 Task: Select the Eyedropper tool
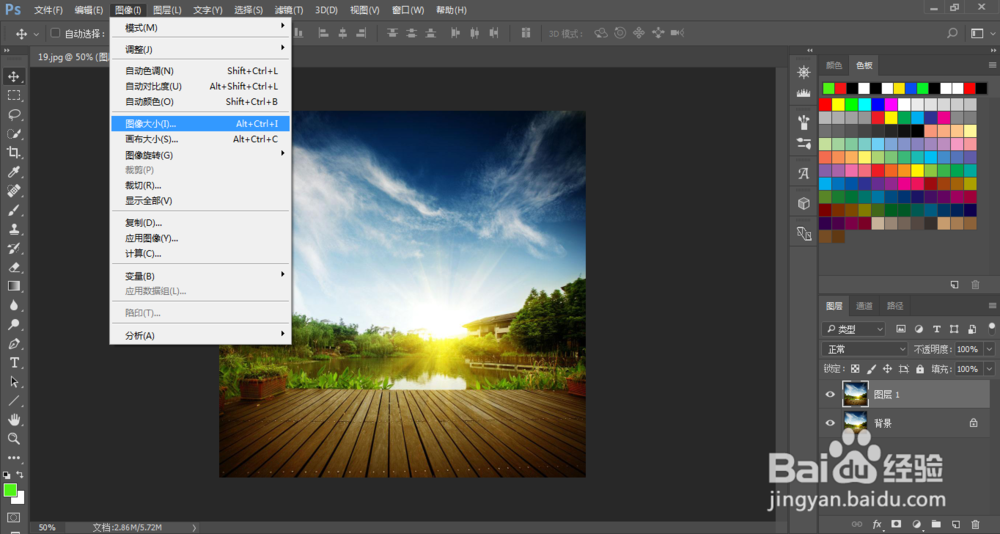[13, 172]
